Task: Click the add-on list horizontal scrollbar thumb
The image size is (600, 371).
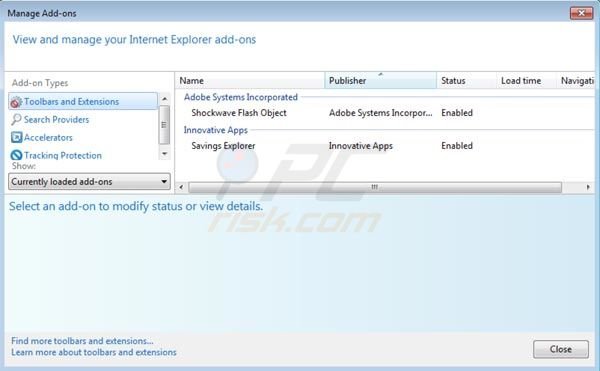Action: pyautogui.click(x=375, y=187)
